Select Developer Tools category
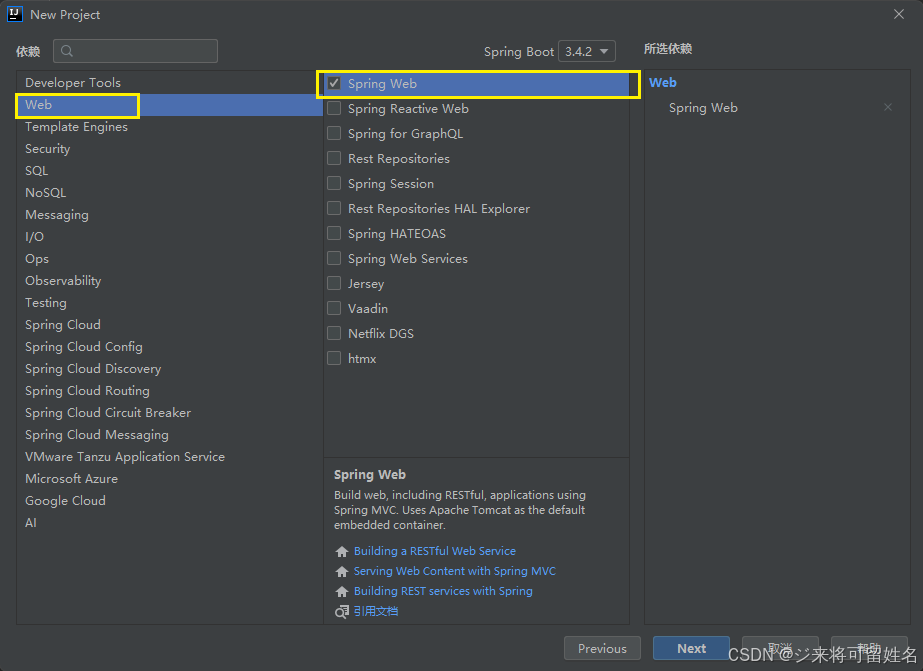 [170, 82]
